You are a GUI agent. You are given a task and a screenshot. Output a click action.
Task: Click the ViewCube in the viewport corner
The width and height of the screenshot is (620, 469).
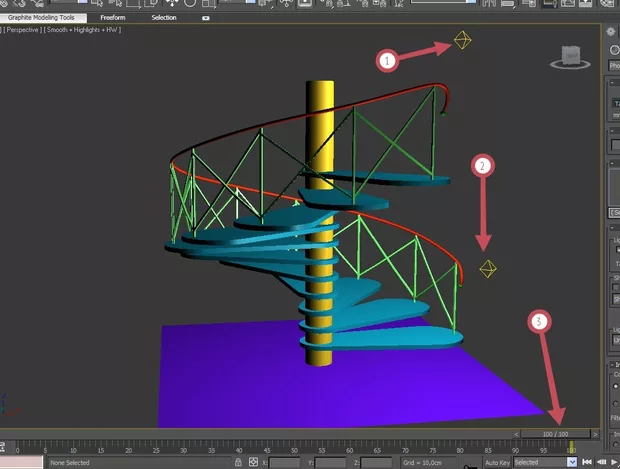(x=571, y=56)
